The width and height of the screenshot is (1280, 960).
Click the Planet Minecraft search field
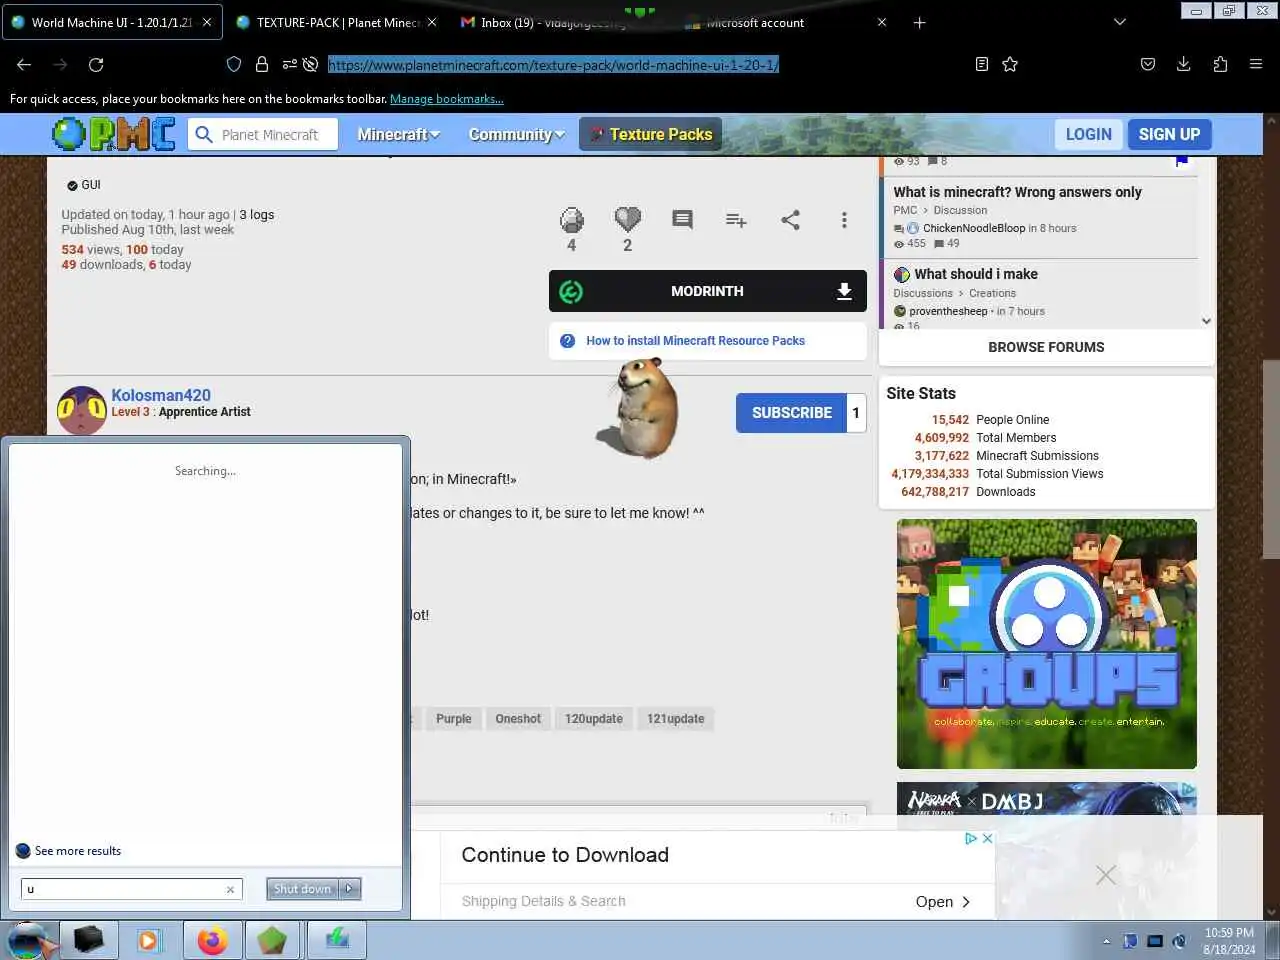coord(263,134)
